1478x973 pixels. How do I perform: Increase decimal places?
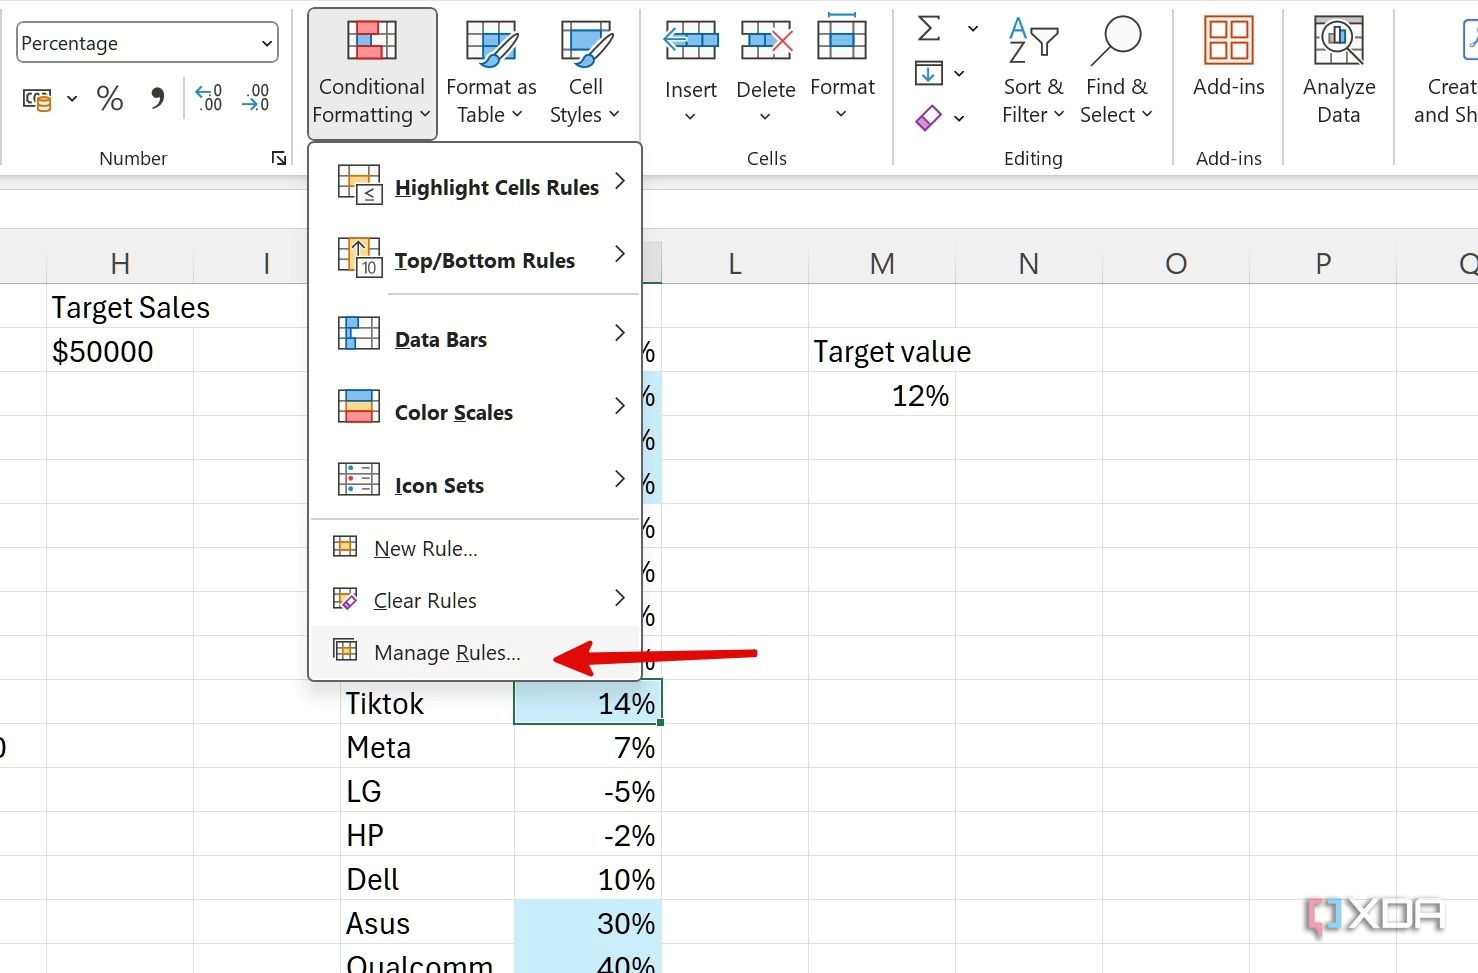coord(208,98)
